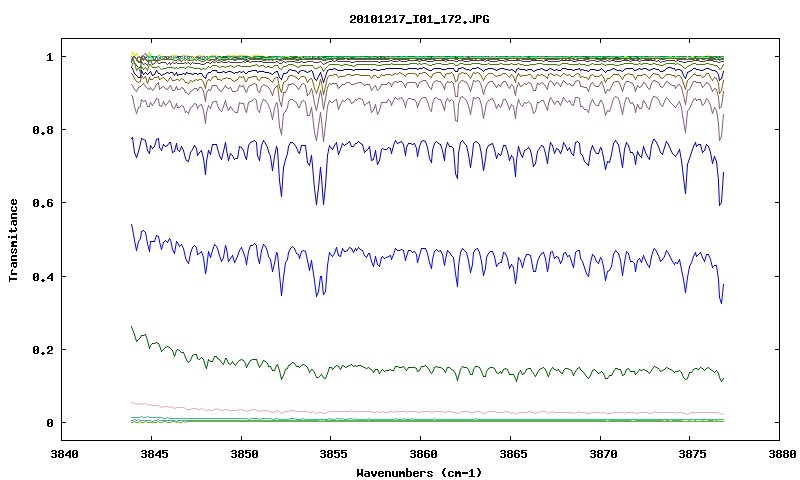Click the plot title 20101217_I01_172.JPG

pos(419,19)
